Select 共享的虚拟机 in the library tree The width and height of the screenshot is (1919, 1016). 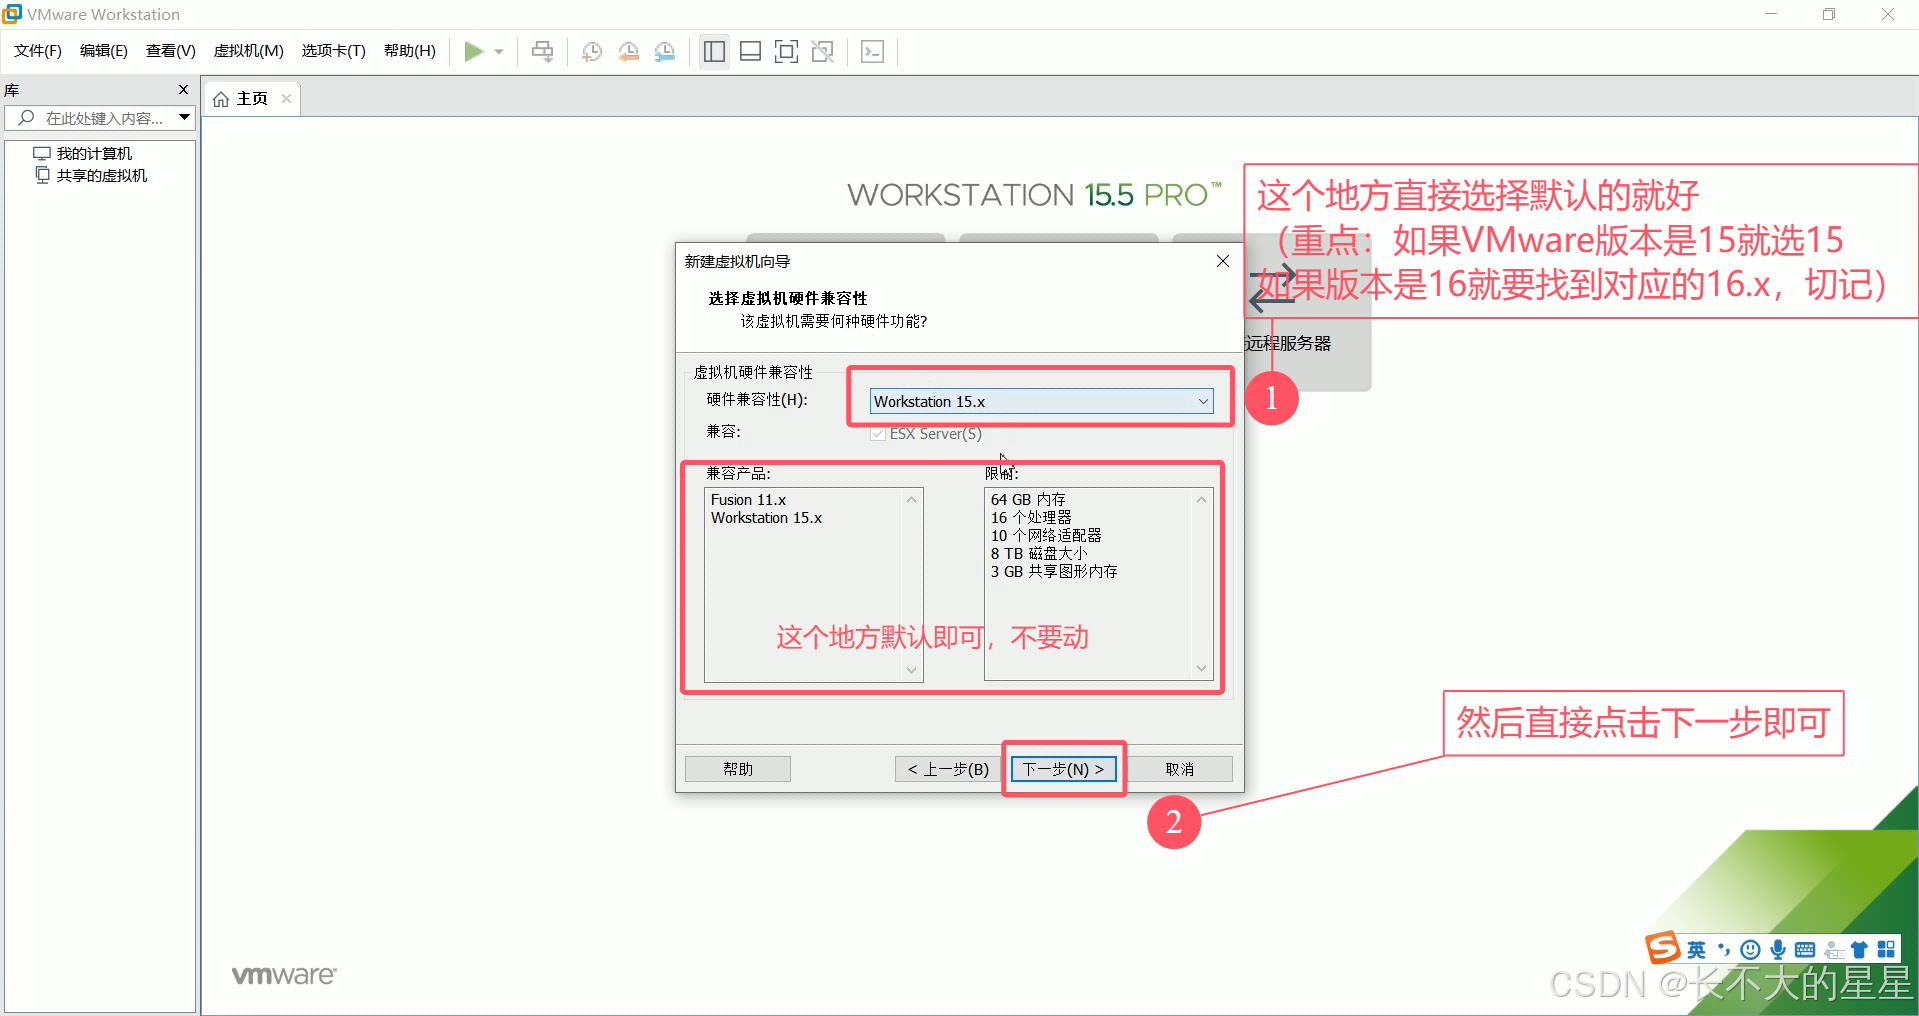coord(101,175)
